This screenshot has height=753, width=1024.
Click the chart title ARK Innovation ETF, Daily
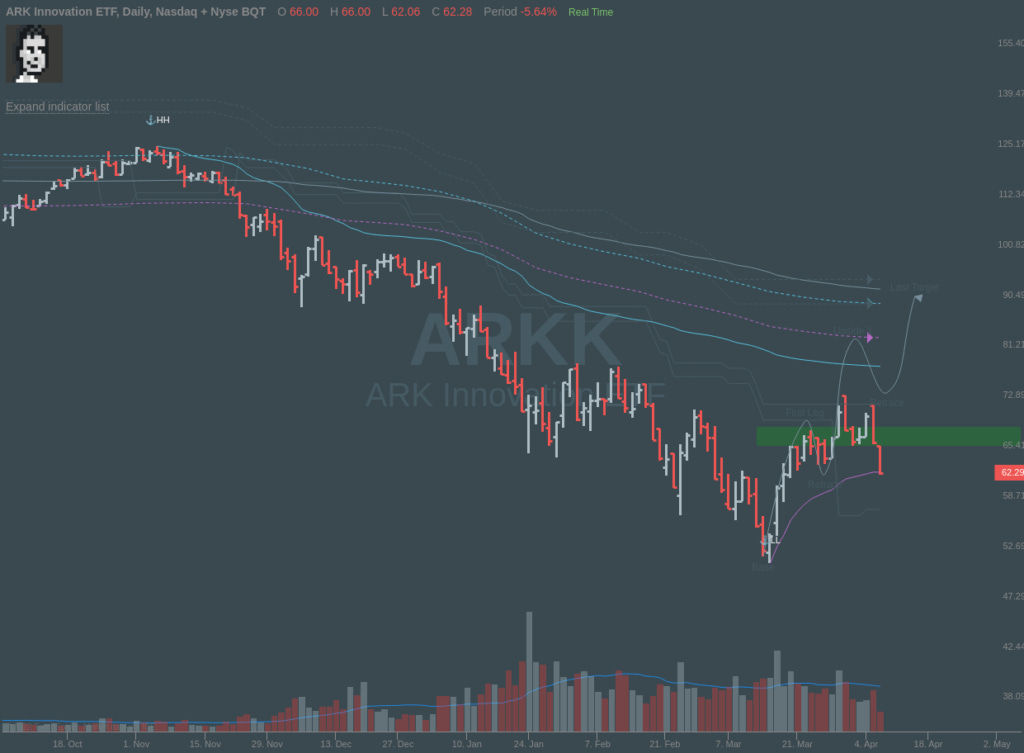[x=135, y=12]
